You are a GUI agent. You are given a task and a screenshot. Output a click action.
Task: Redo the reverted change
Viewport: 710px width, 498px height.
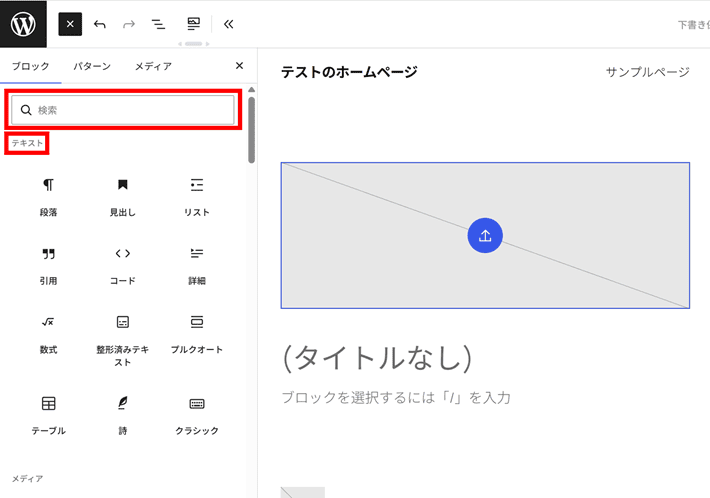129,24
